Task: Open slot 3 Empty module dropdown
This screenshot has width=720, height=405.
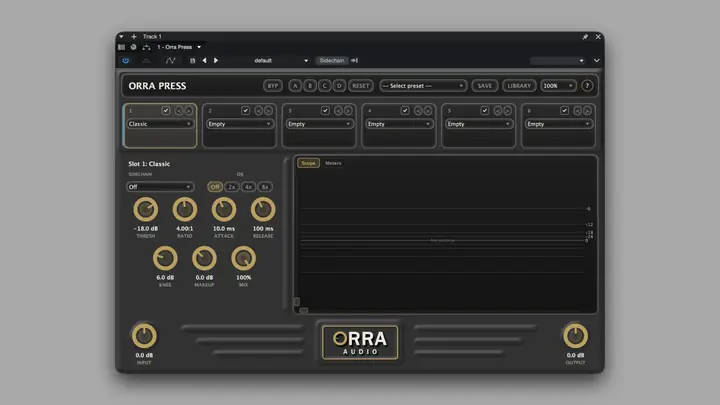Action: [x=319, y=124]
